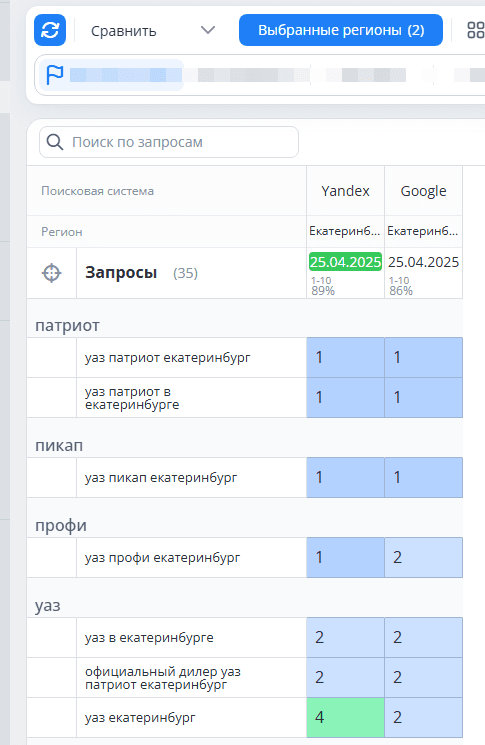Click Yandex region cell Екатеринб...
Image resolution: width=485 pixels, height=745 pixels.
pyautogui.click(x=345, y=231)
